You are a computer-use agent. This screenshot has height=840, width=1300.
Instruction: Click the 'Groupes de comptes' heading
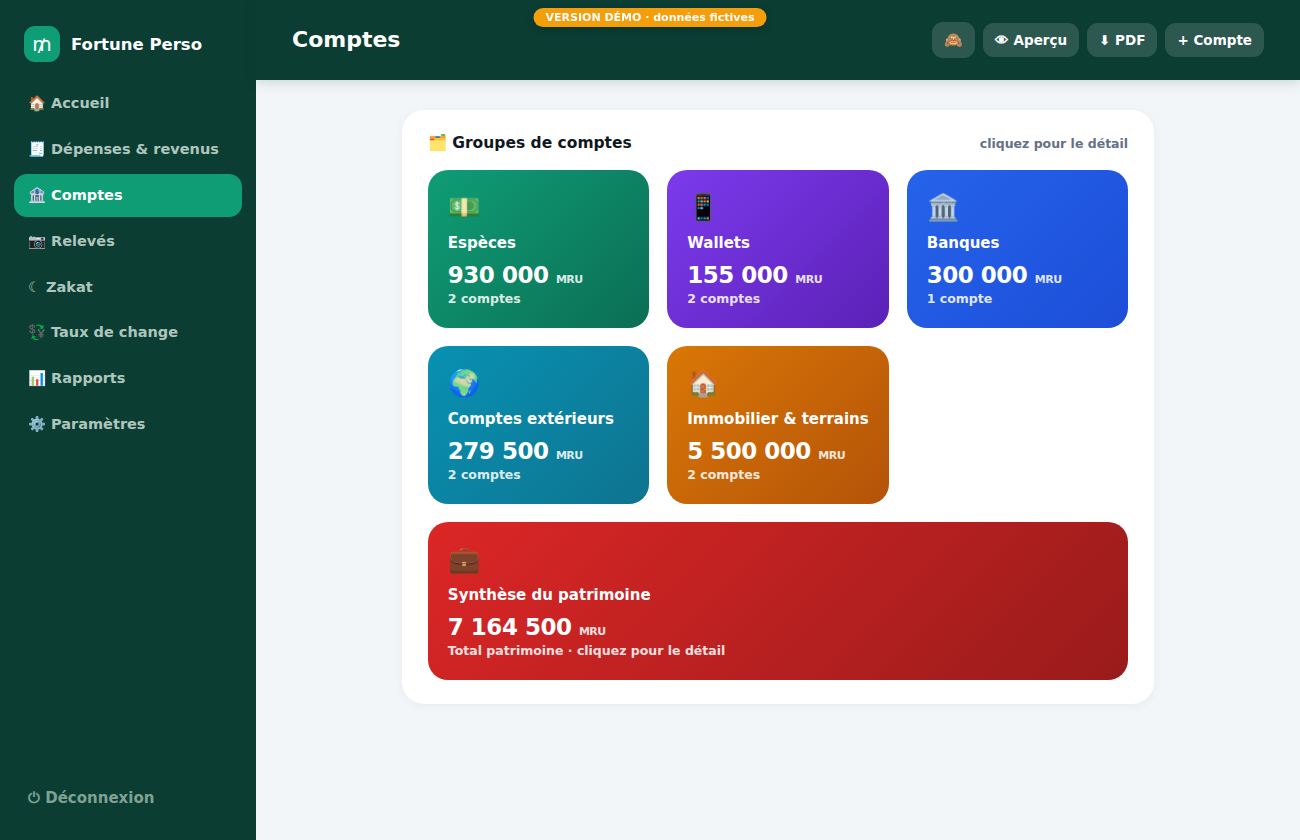tap(542, 143)
